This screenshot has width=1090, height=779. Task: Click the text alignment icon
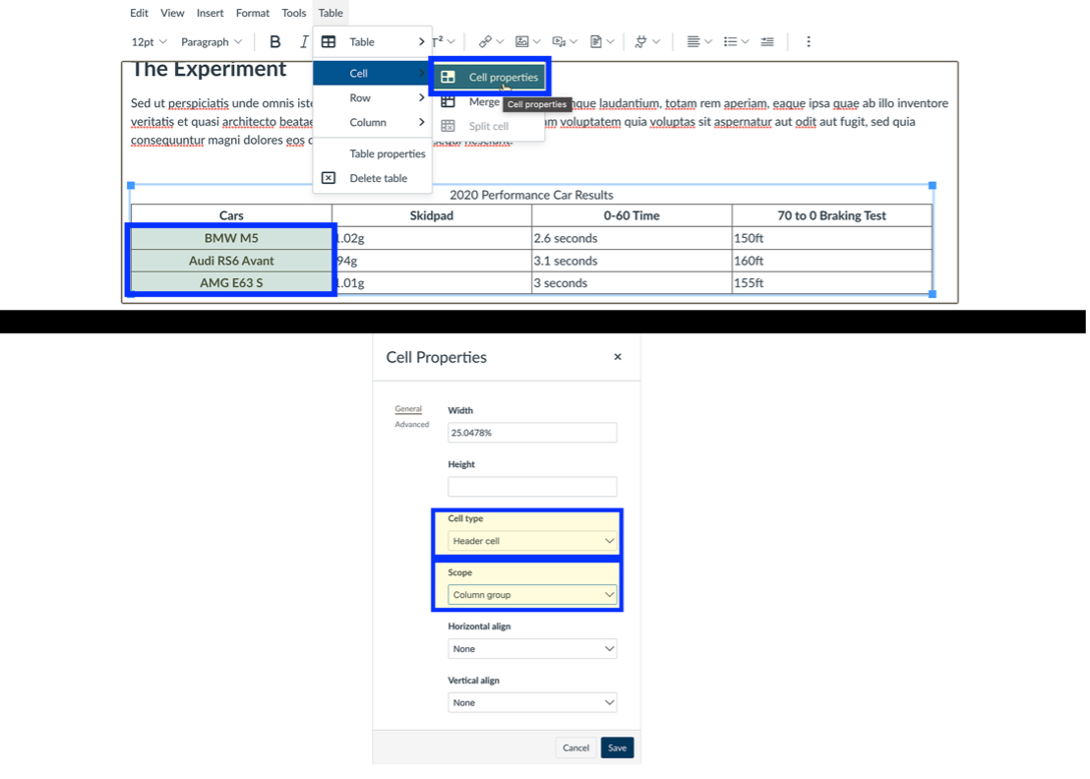tap(693, 42)
